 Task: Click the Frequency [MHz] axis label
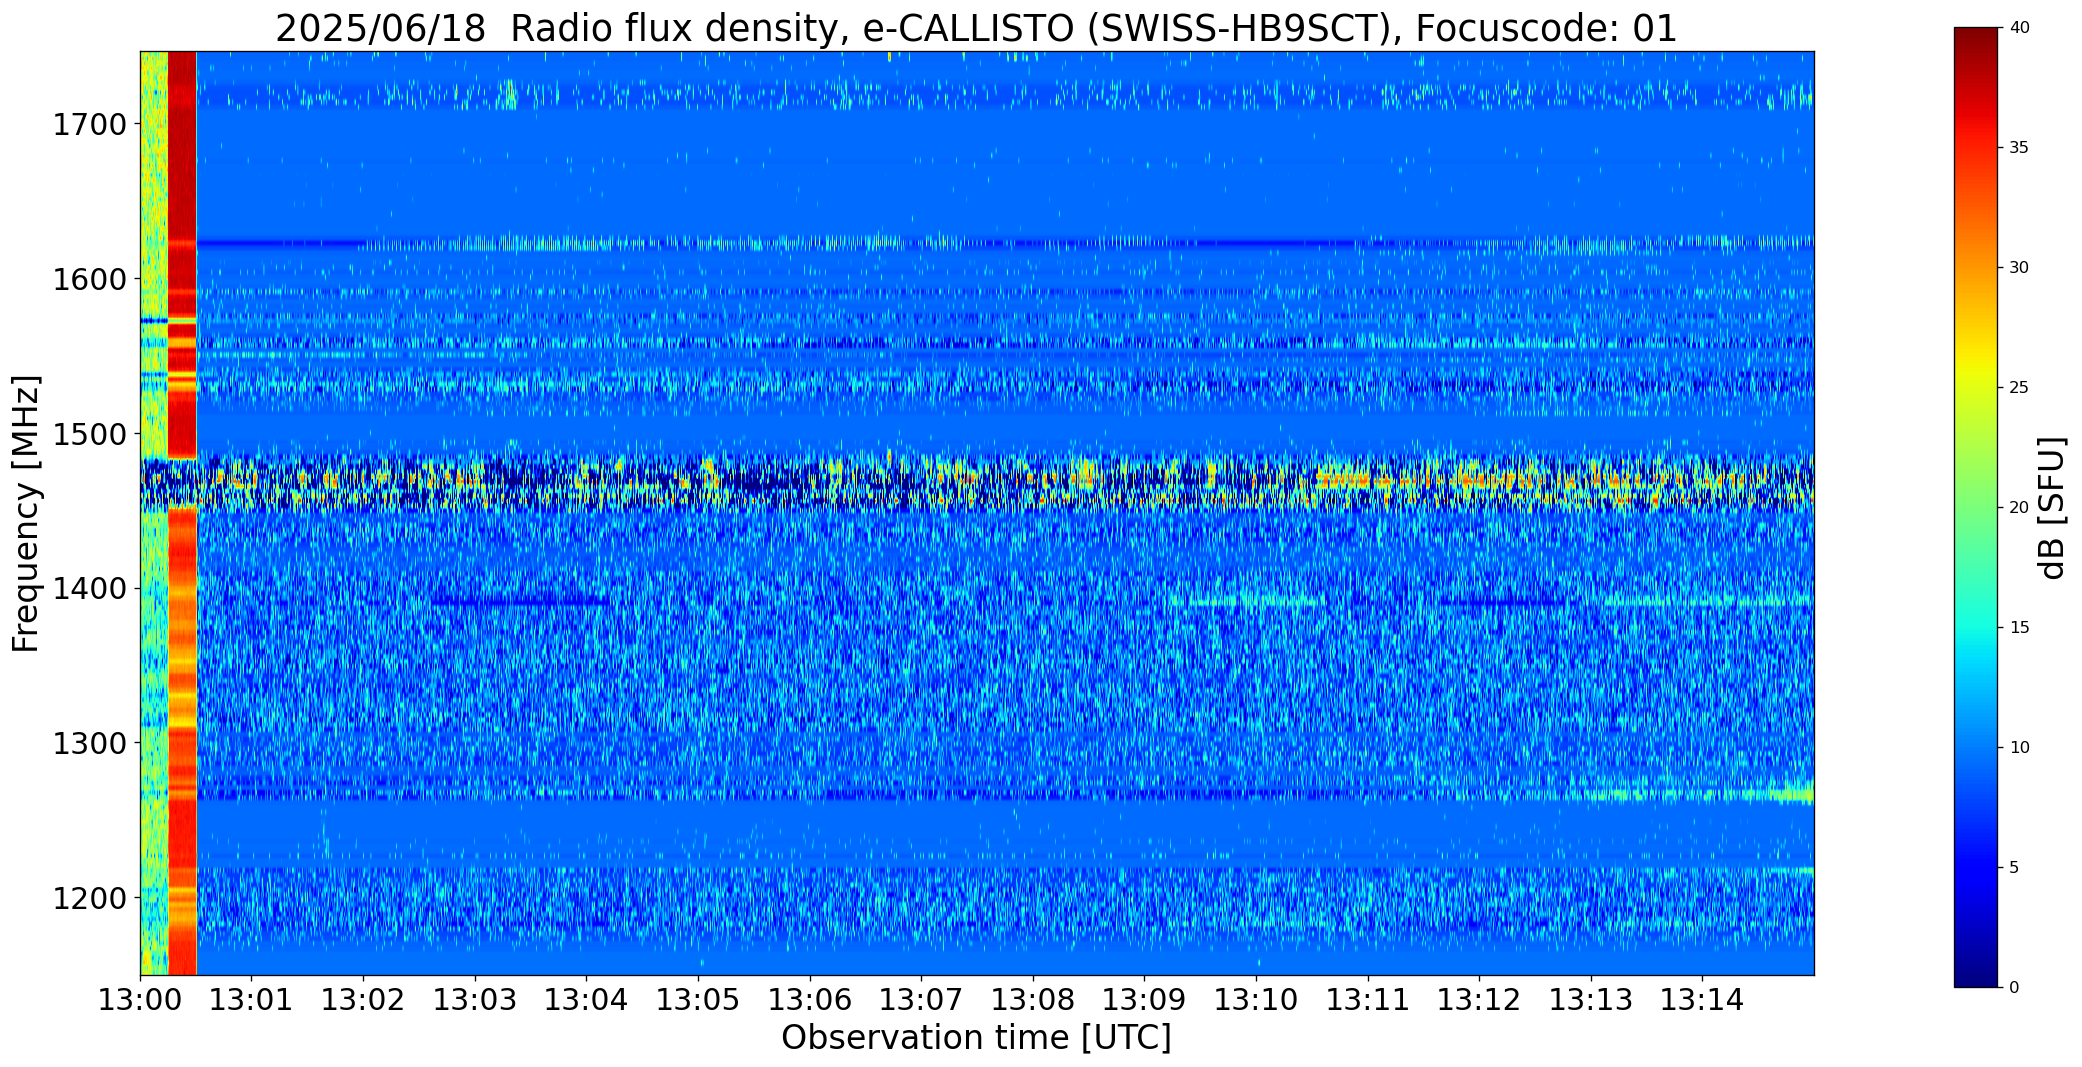click(x=26, y=513)
